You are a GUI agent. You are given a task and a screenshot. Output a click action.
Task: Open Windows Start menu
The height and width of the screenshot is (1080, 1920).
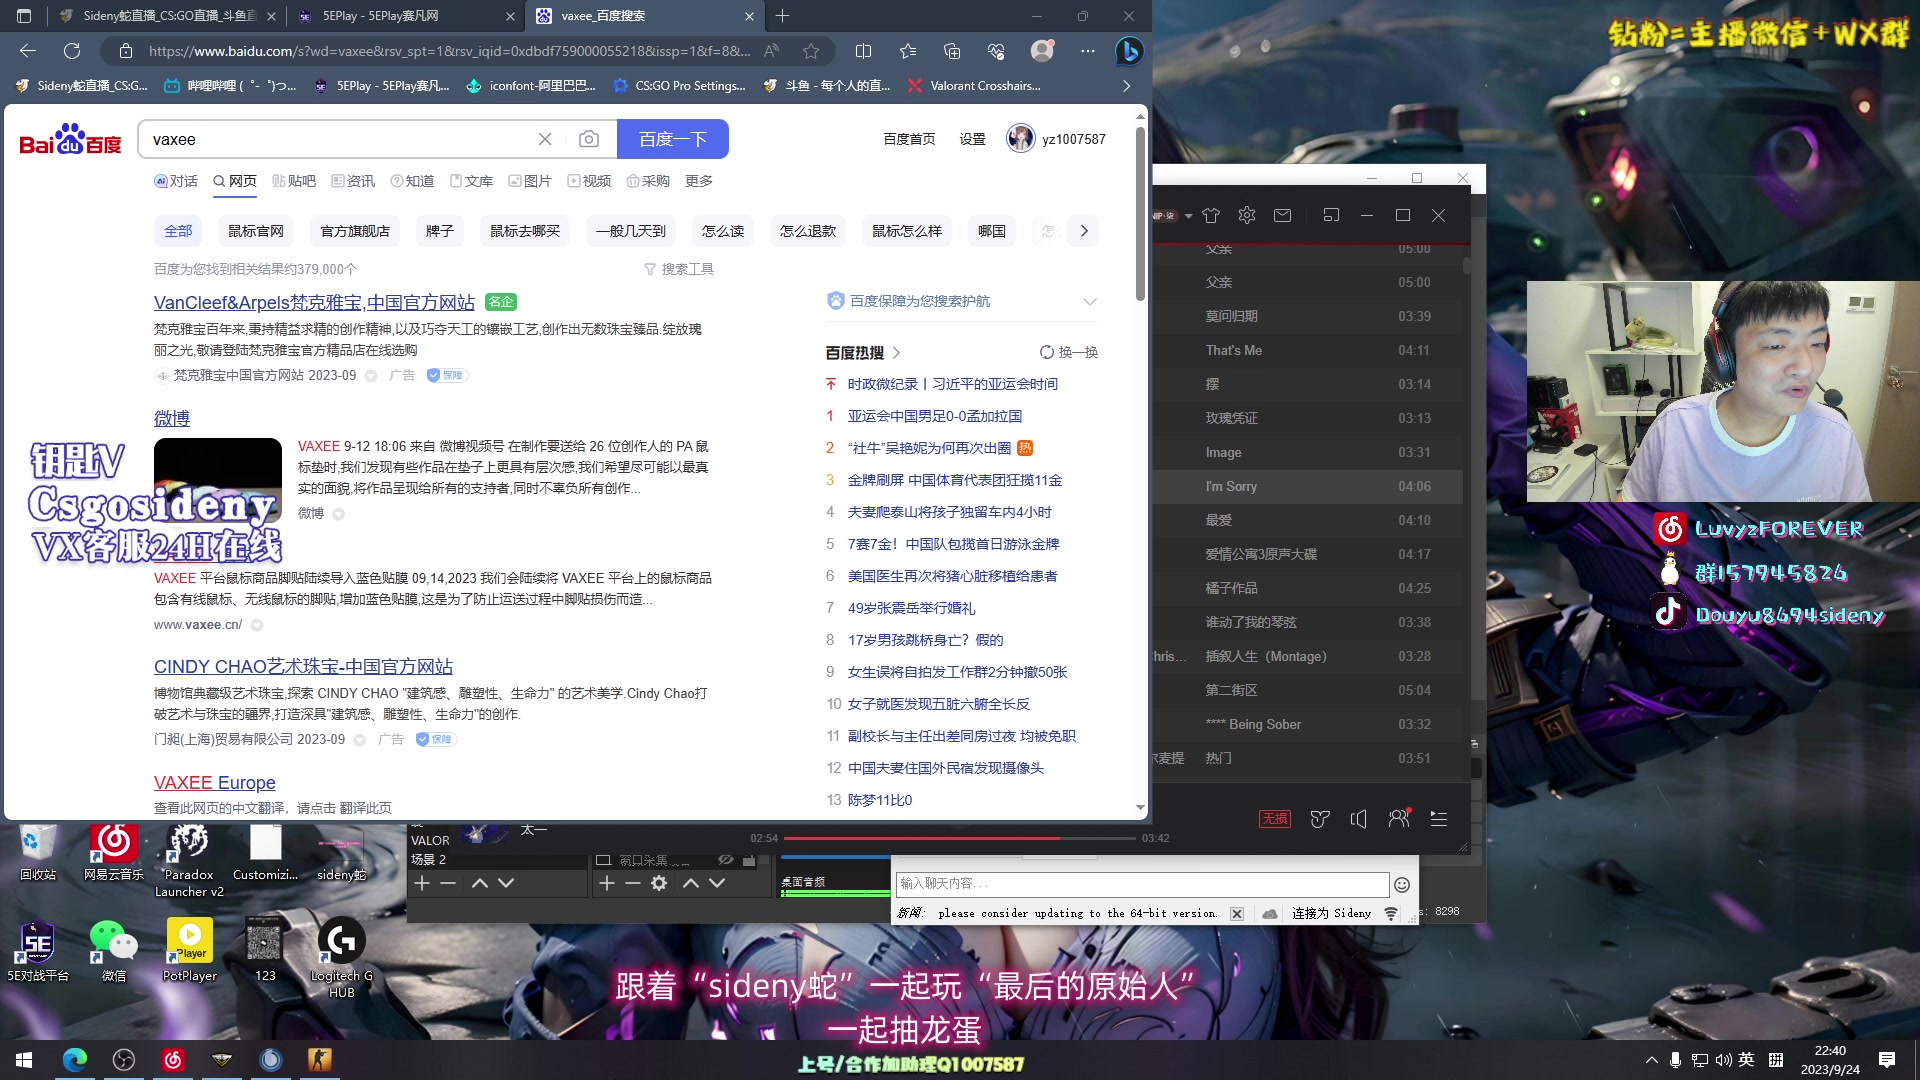(x=24, y=1060)
